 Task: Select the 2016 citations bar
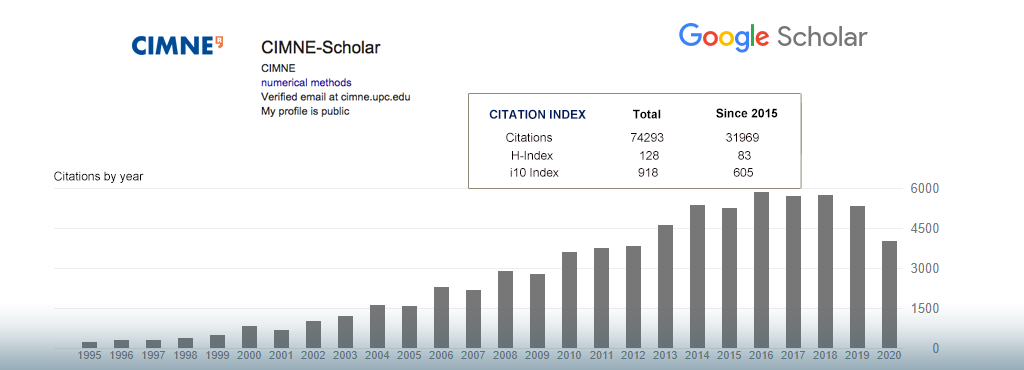pos(761,270)
